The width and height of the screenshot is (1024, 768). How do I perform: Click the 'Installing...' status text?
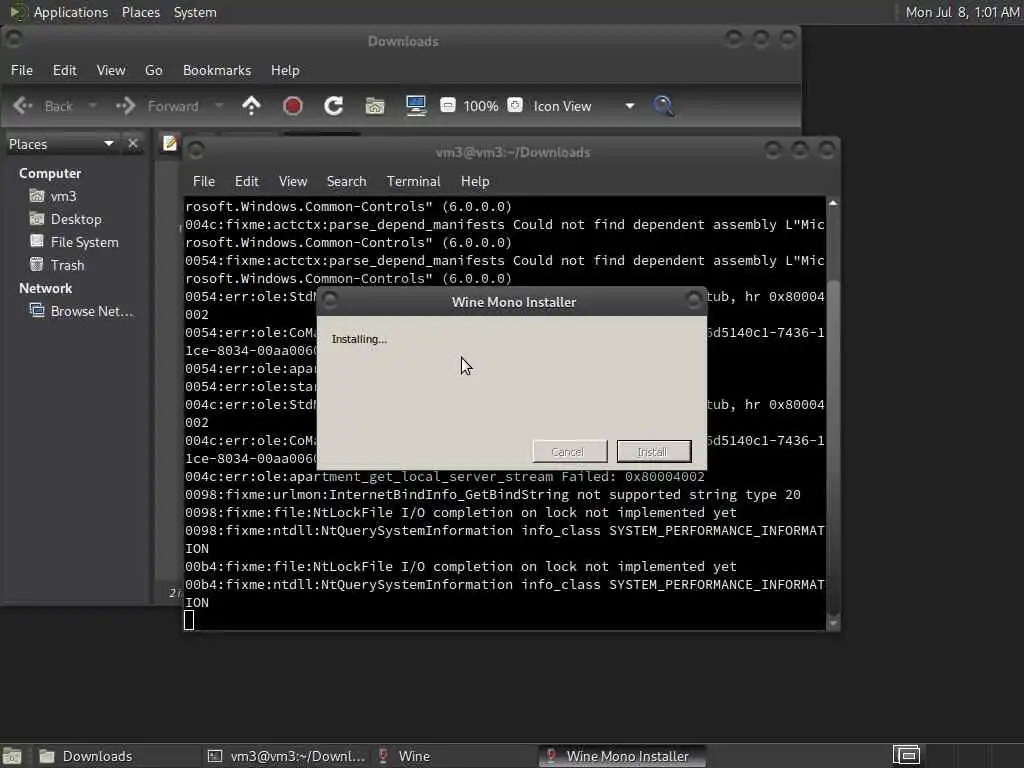pos(359,339)
